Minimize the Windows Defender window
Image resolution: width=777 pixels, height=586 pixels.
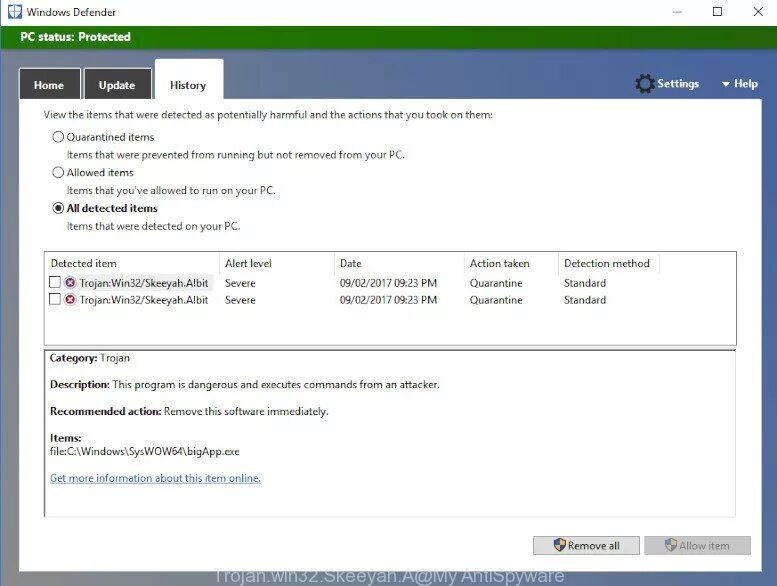pyautogui.click(x=677, y=11)
